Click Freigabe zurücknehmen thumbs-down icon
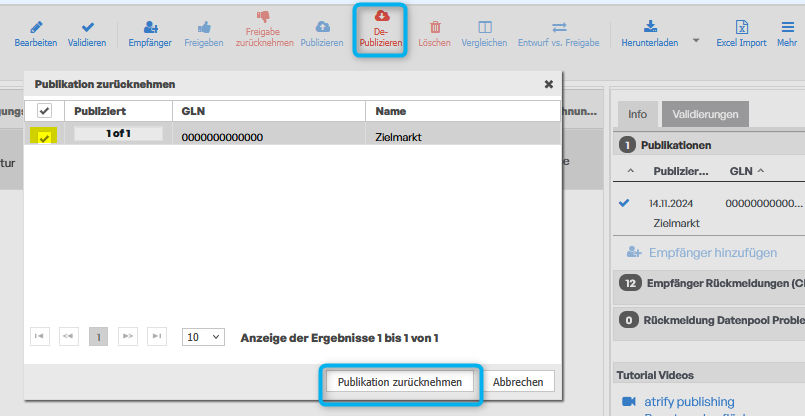This screenshot has width=805, height=416. (263, 17)
